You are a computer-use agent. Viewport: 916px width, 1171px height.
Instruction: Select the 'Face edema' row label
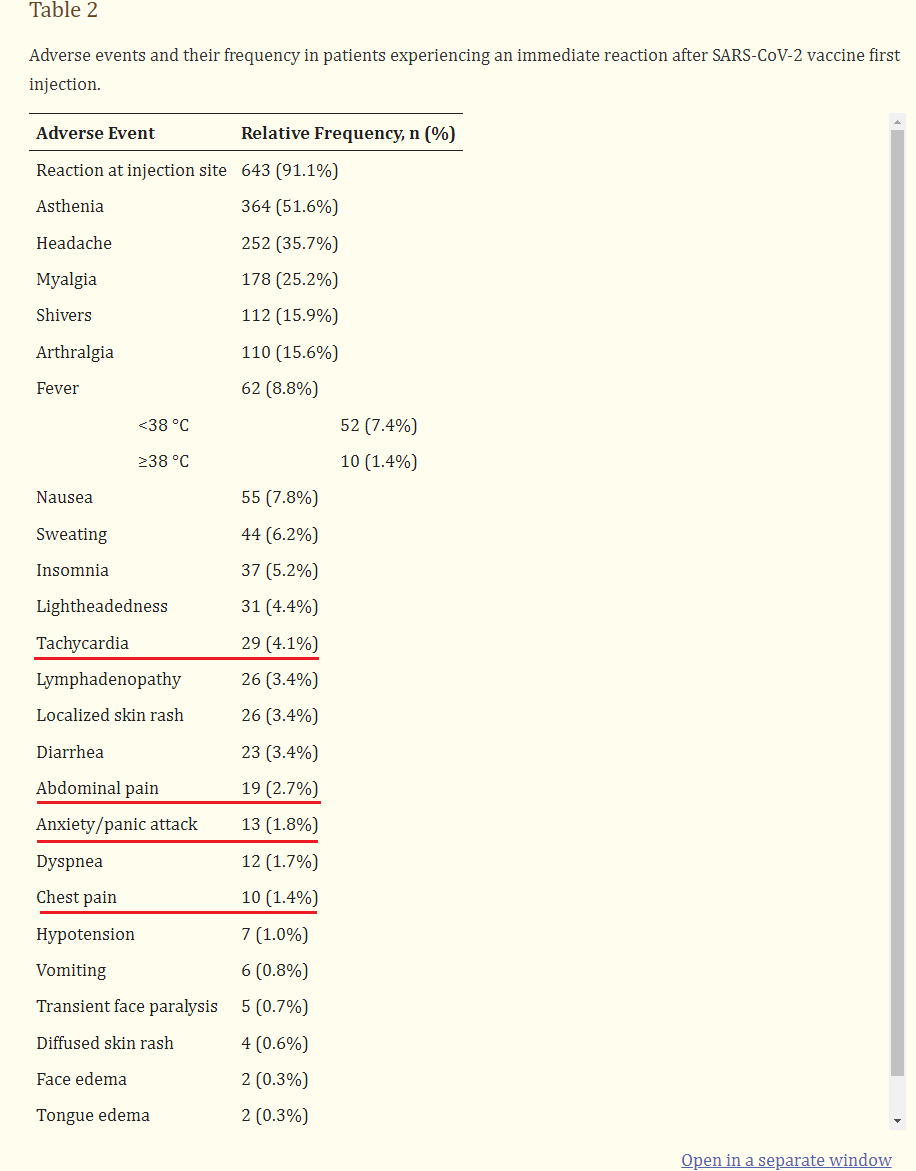(x=81, y=1079)
